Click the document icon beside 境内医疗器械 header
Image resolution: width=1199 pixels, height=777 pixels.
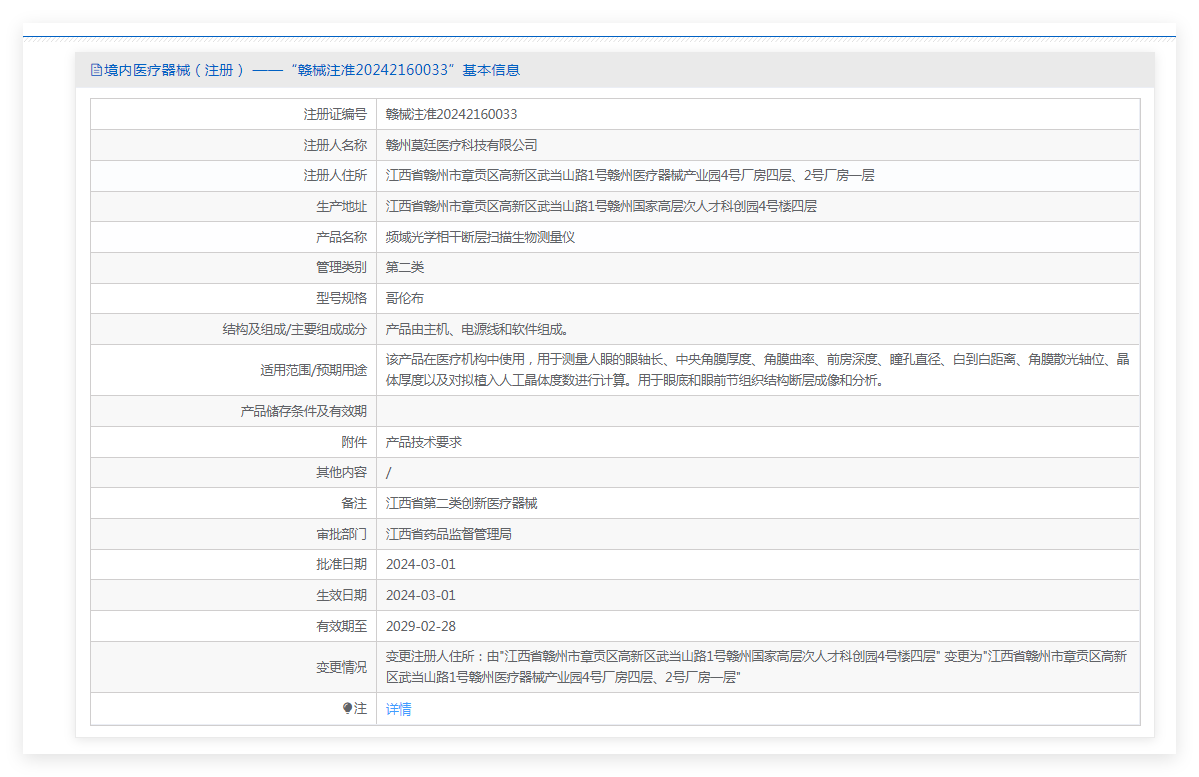click(96, 70)
